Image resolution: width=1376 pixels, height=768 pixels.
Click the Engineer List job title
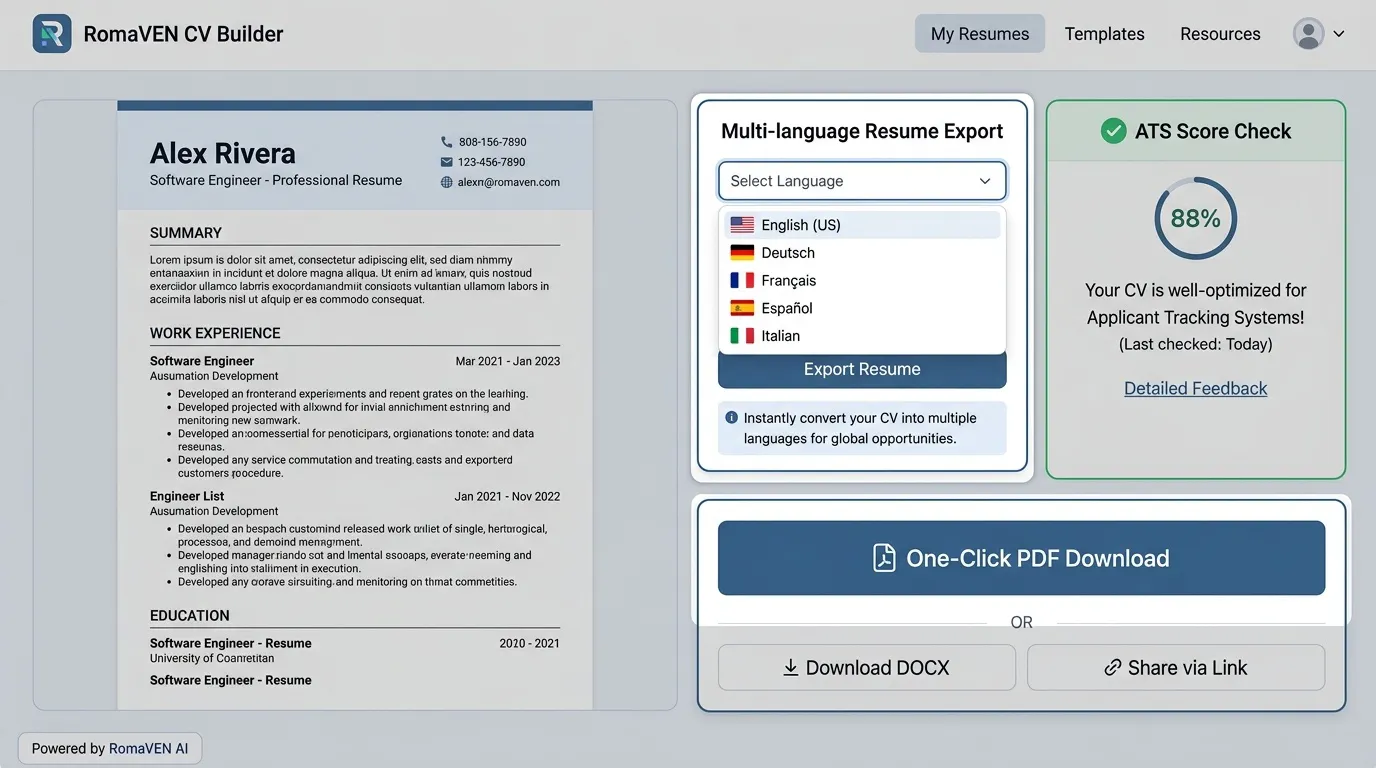point(187,496)
